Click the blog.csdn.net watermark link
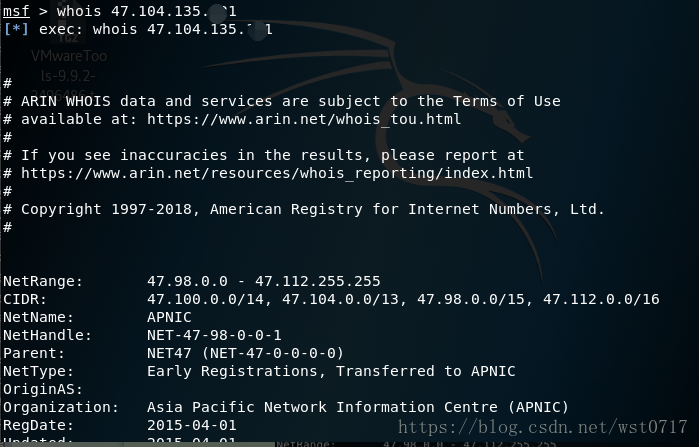699x447 pixels. tap(543, 427)
